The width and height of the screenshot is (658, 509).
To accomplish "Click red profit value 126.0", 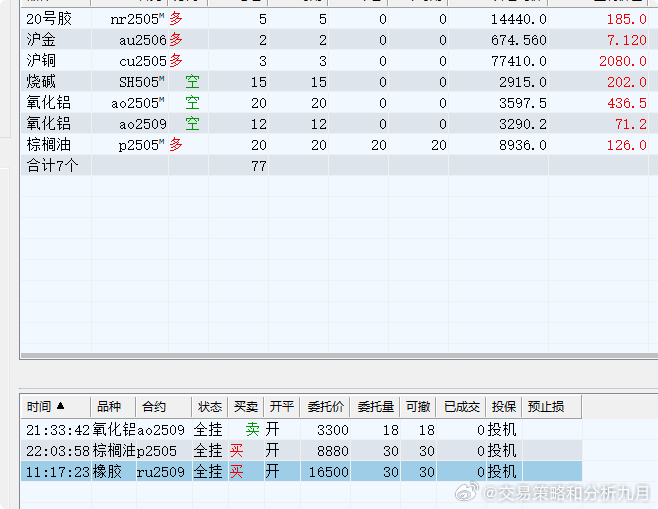I will 627,145.
